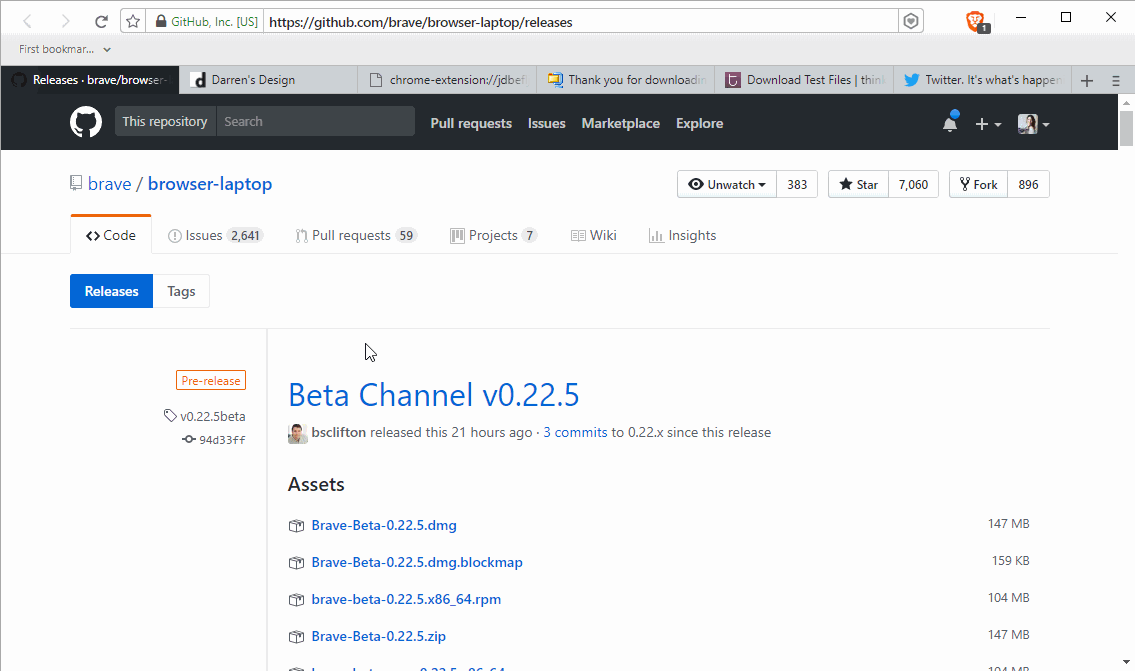Open the user avatar profile menu

point(1033,124)
